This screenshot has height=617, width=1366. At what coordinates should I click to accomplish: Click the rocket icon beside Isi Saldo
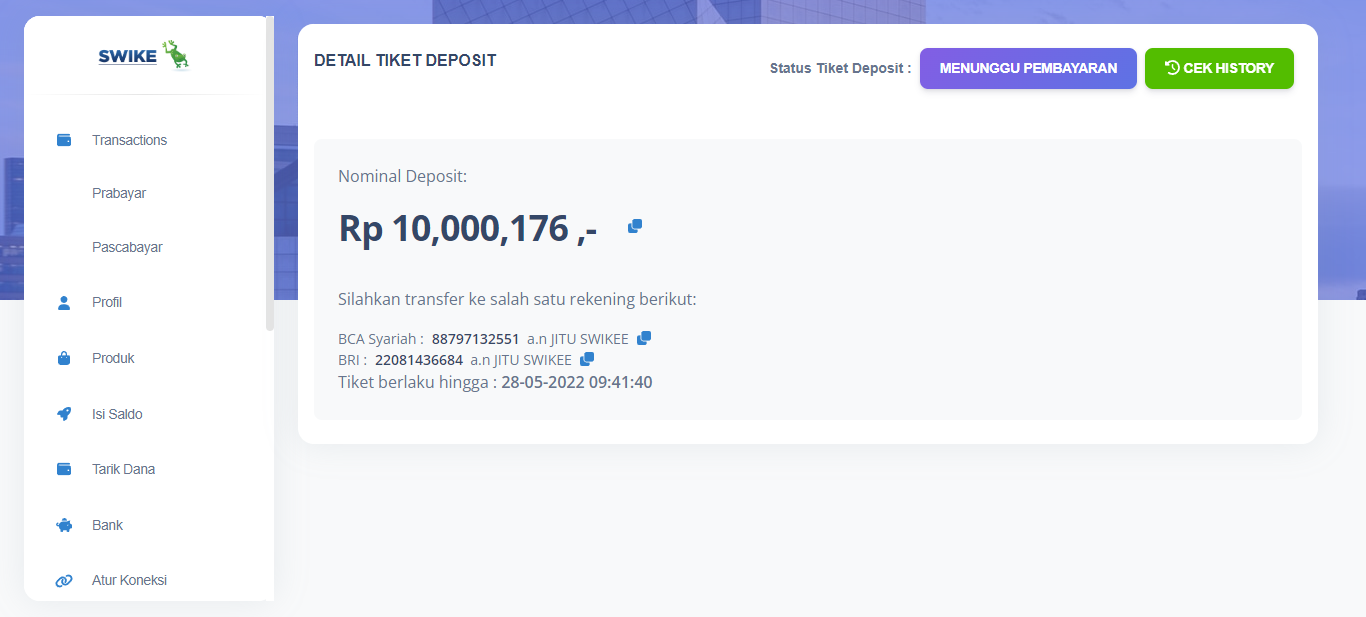64,414
